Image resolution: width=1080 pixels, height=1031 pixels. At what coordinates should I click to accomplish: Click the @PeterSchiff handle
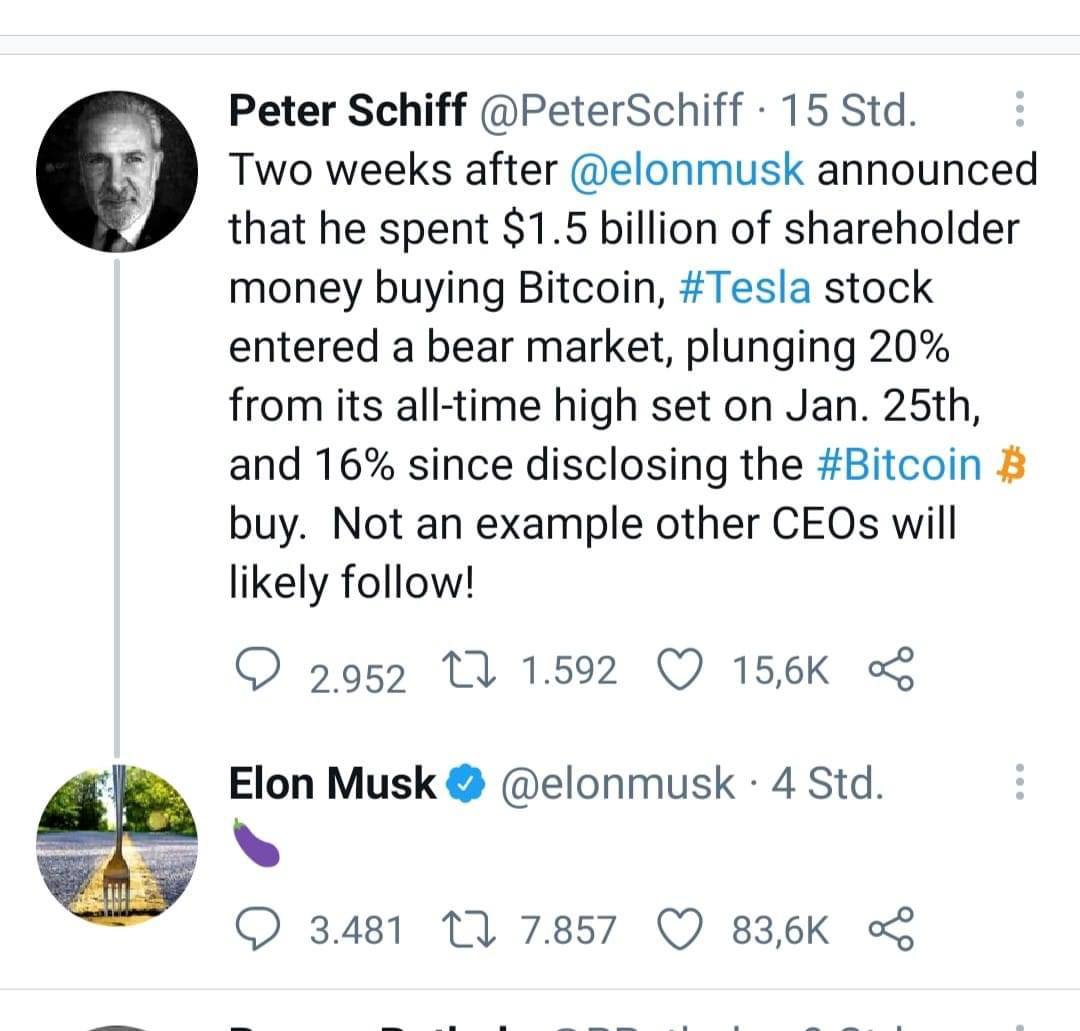(x=612, y=111)
